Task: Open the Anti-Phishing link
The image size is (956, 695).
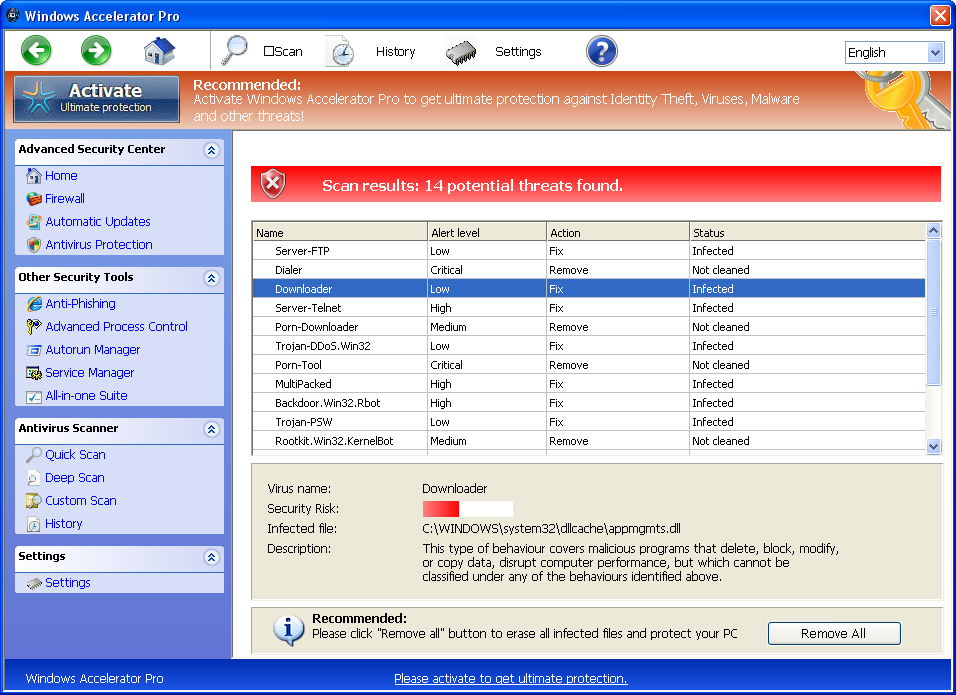Action: pos(80,304)
